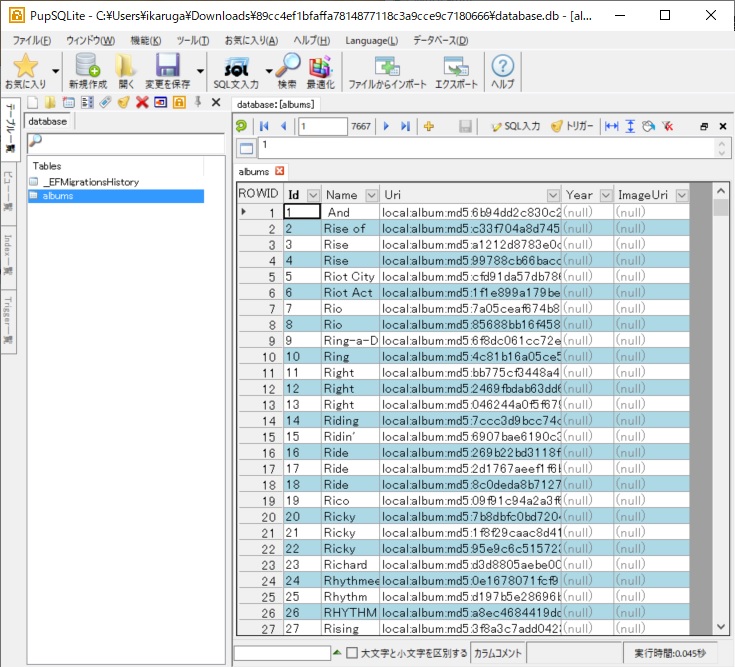Open the 機能(K) menu

(x=146, y=41)
